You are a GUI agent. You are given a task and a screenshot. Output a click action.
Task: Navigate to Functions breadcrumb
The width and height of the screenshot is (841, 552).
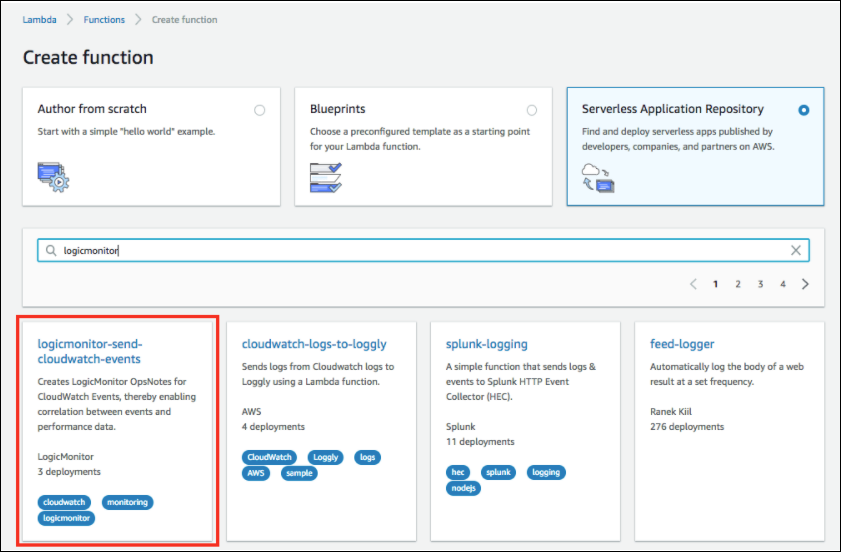[104, 19]
